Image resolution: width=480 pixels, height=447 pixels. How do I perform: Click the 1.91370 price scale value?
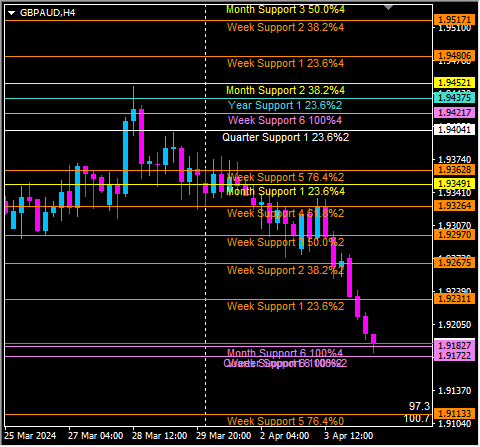455,391
